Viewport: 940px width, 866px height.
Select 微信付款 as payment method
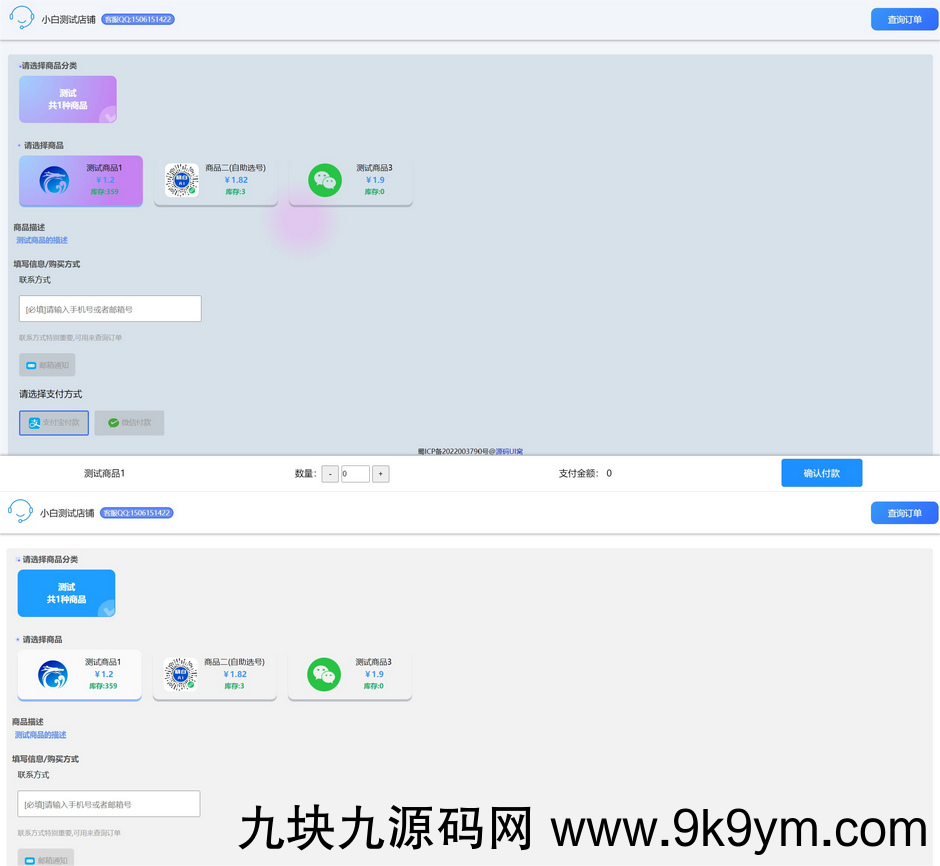coord(128,422)
